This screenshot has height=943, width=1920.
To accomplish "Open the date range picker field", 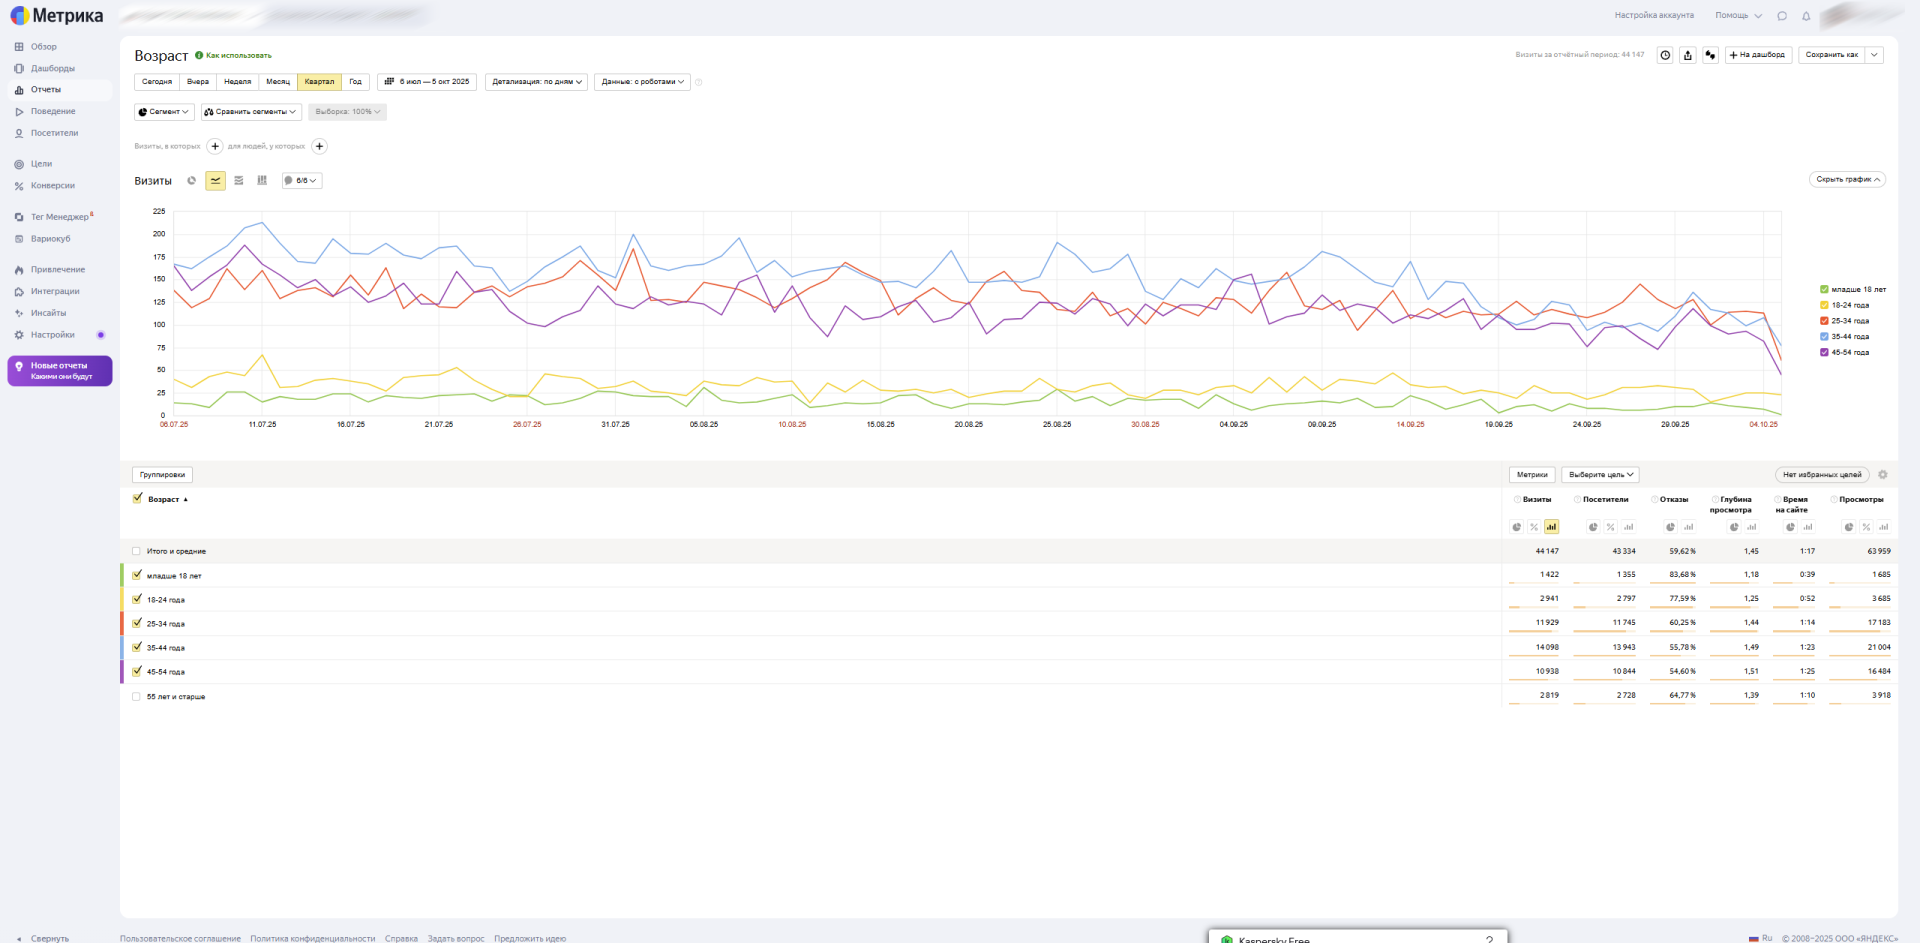I will click(x=427, y=82).
